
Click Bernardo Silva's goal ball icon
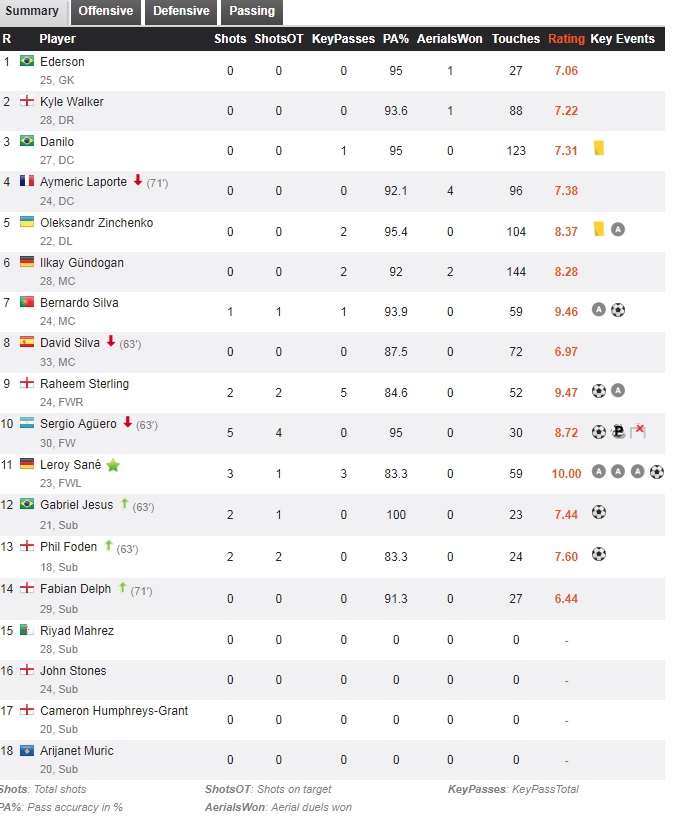click(618, 310)
